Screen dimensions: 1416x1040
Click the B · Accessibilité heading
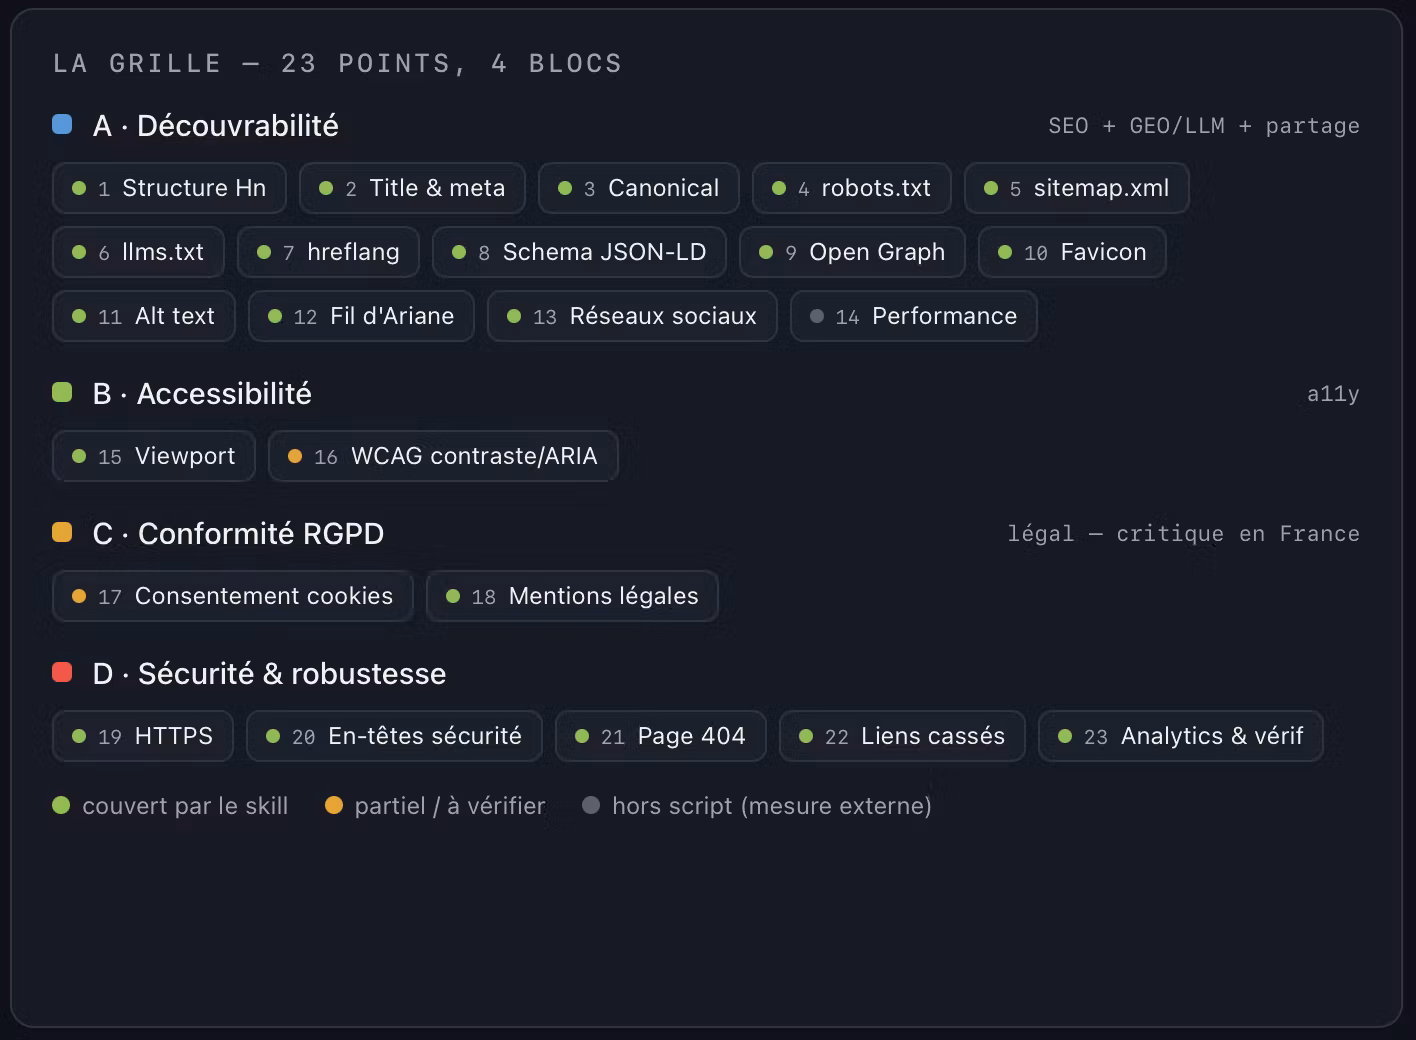pos(202,394)
